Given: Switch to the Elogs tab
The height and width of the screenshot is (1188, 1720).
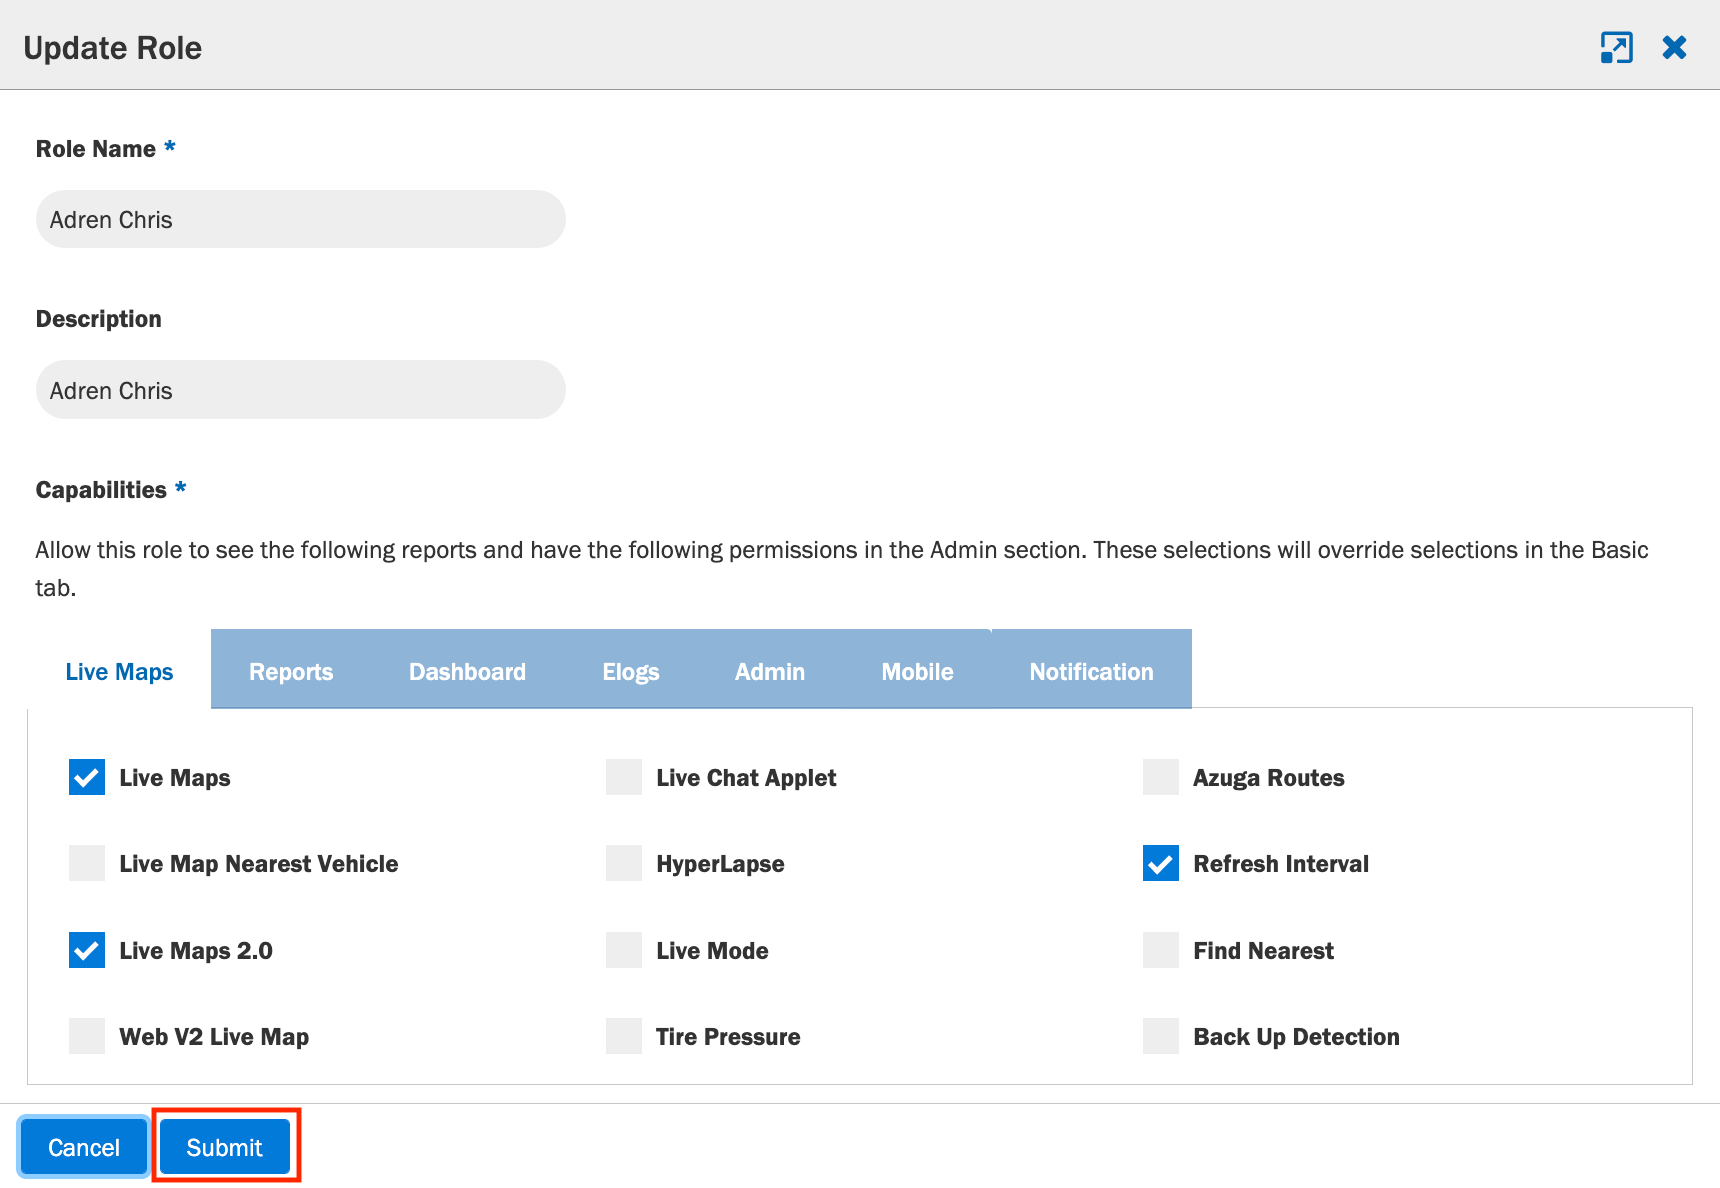Looking at the screenshot, I should tap(631, 672).
